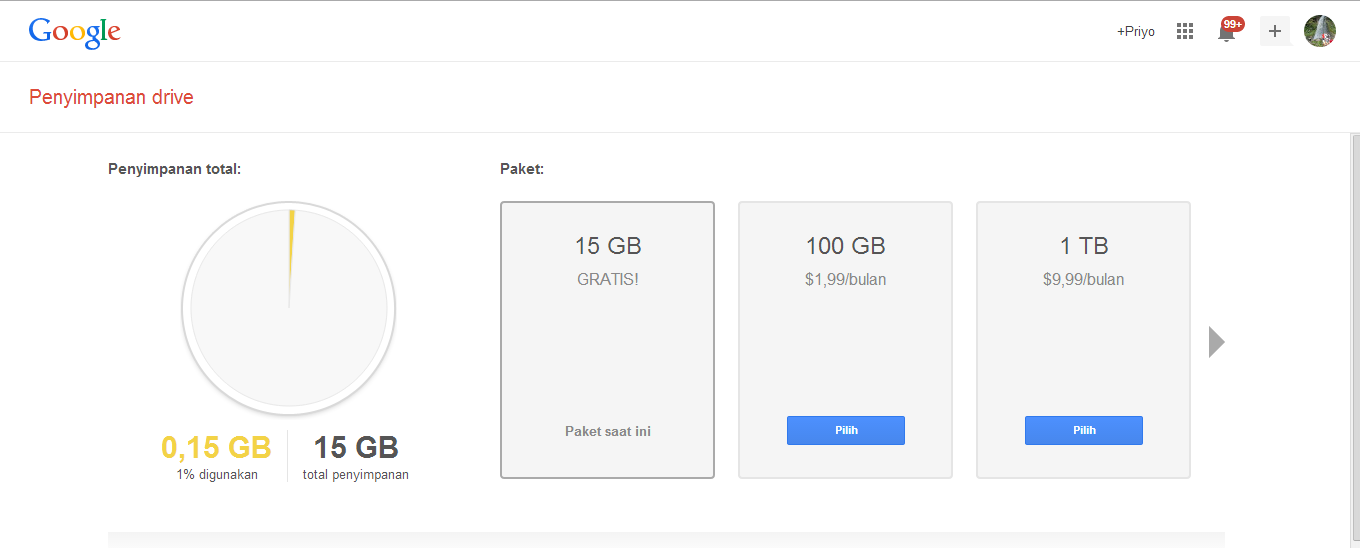Open the Google apps grid
1360x548 pixels.
click(x=1185, y=31)
